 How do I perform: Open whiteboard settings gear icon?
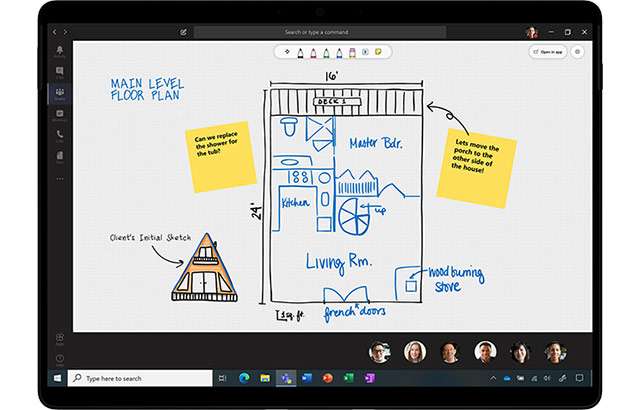pyautogui.click(x=578, y=52)
